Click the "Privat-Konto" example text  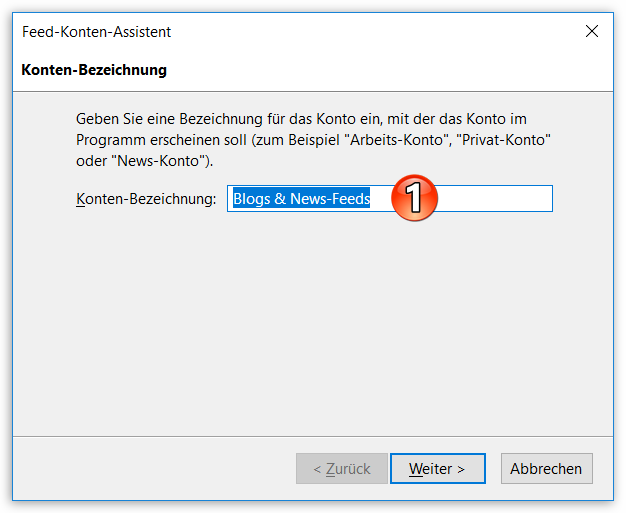503,140
